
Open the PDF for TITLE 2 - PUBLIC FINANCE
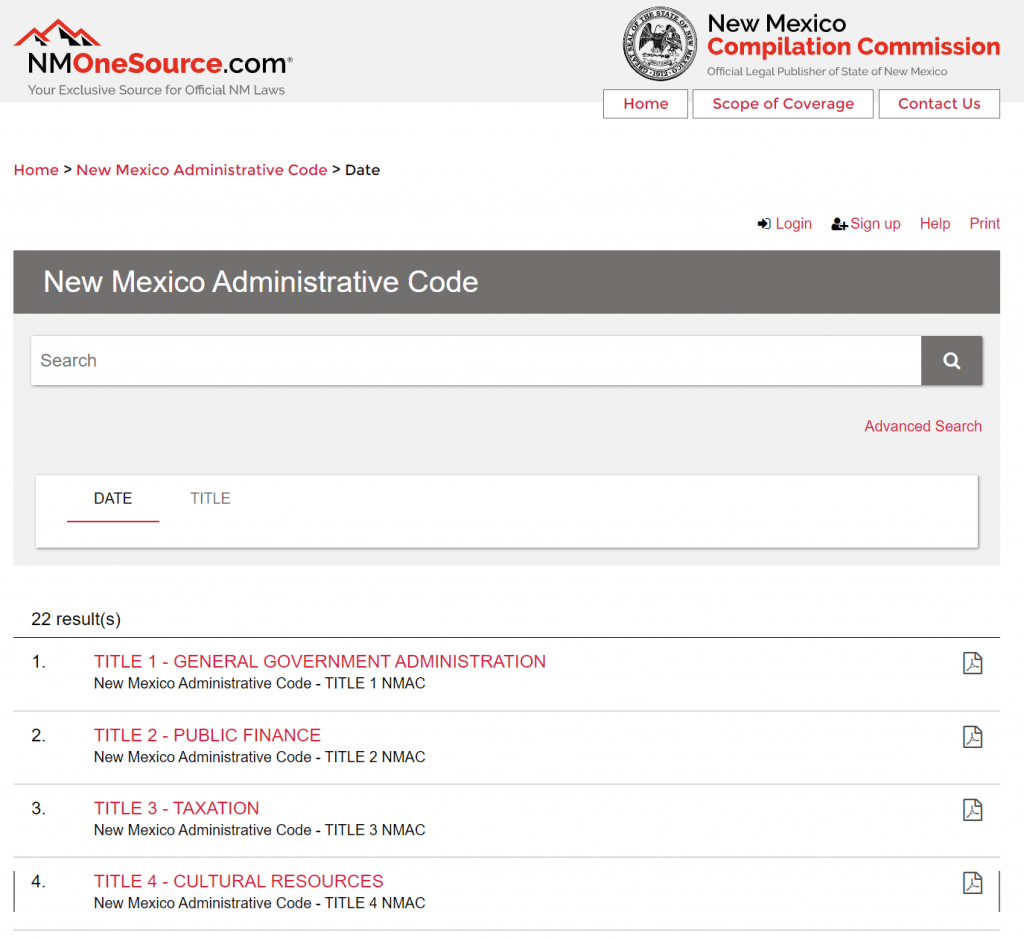pyautogui.click(x=972, y=736)
